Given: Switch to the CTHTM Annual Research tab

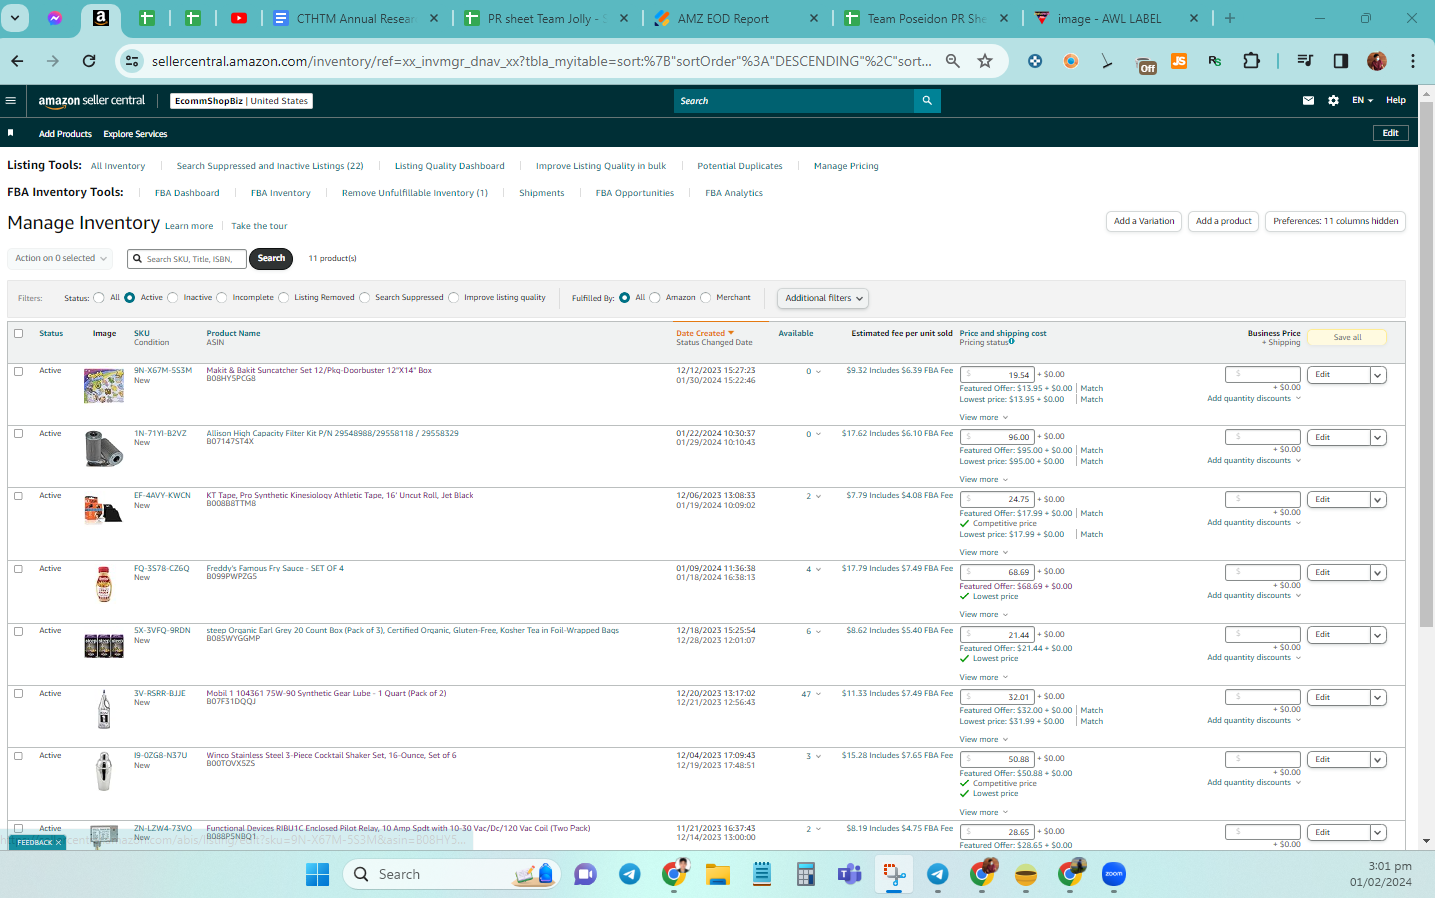Looking at the screenshot, I should click(355, 18).
